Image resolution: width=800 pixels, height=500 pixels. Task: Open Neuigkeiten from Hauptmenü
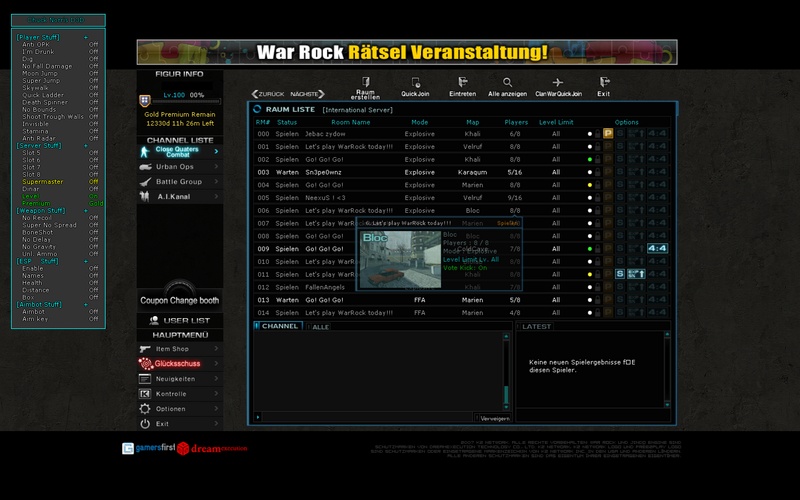180,379
